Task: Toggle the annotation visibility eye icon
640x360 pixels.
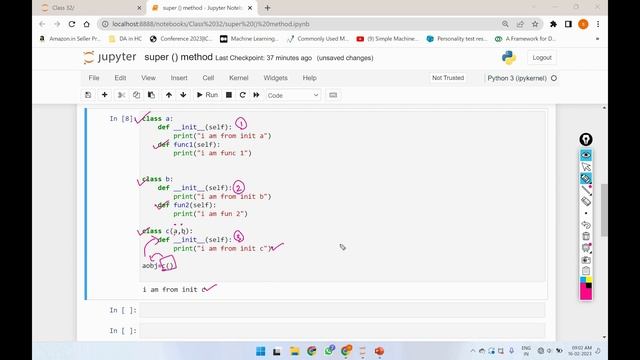Action: click(x=586, y=155)
